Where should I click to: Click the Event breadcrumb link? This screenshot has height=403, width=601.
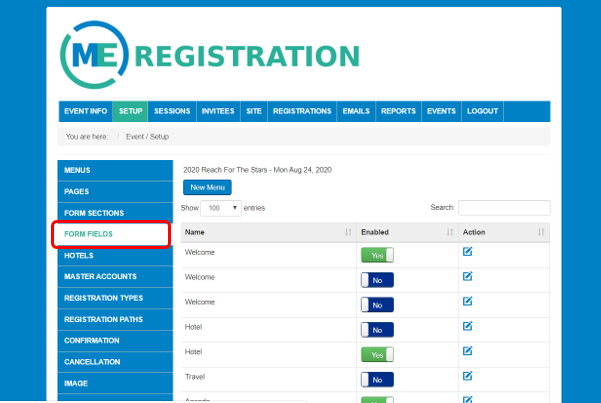(x=135, y=136)
